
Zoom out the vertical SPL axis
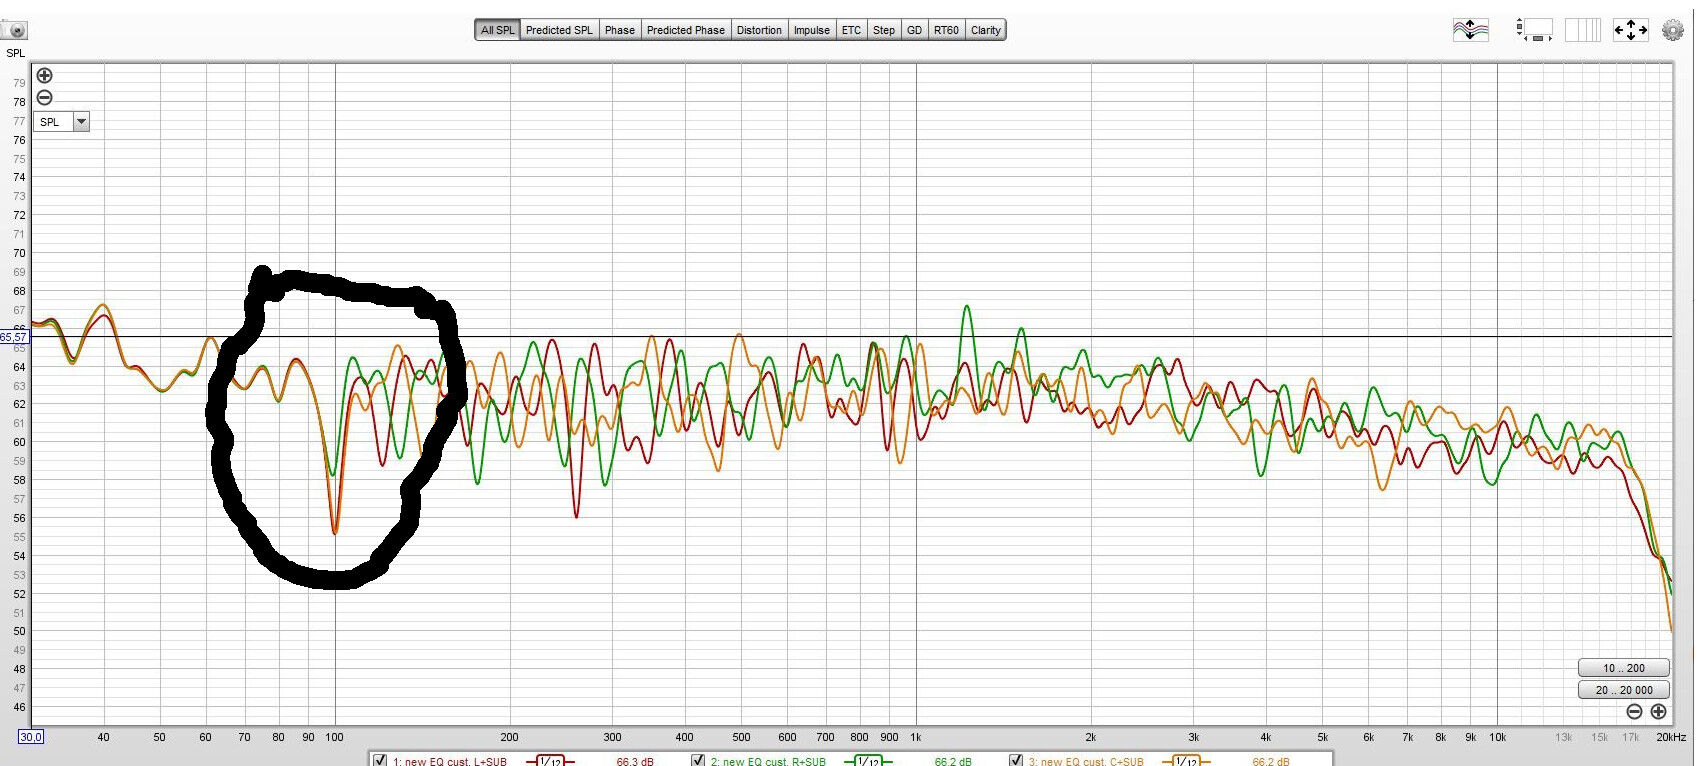coord(44,98)
